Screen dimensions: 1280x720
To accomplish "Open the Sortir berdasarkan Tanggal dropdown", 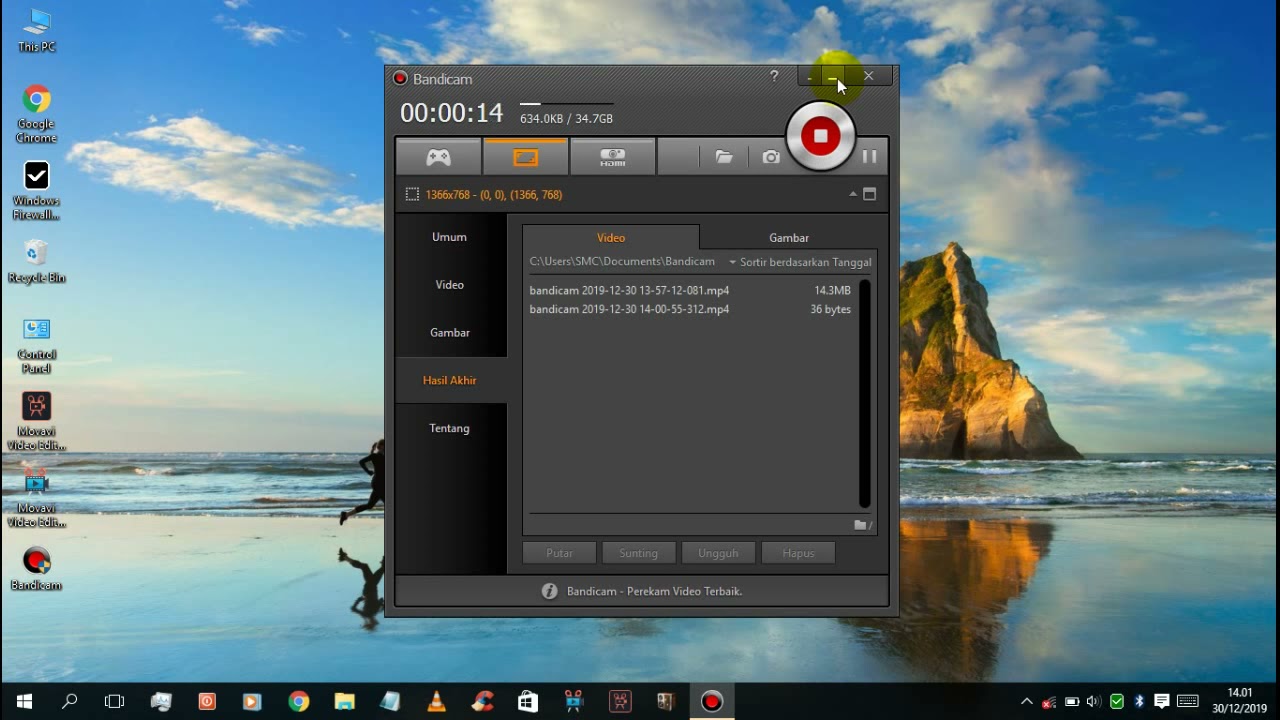I will point(801,262).
